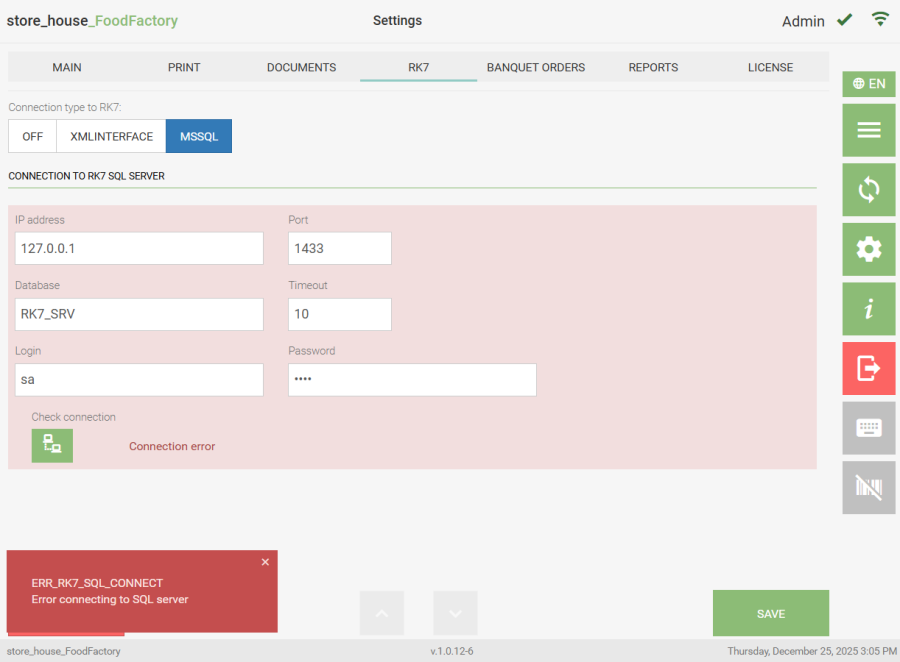
Task: Click the hamburger menu icon in sidebar
Action: coord(868,130)
